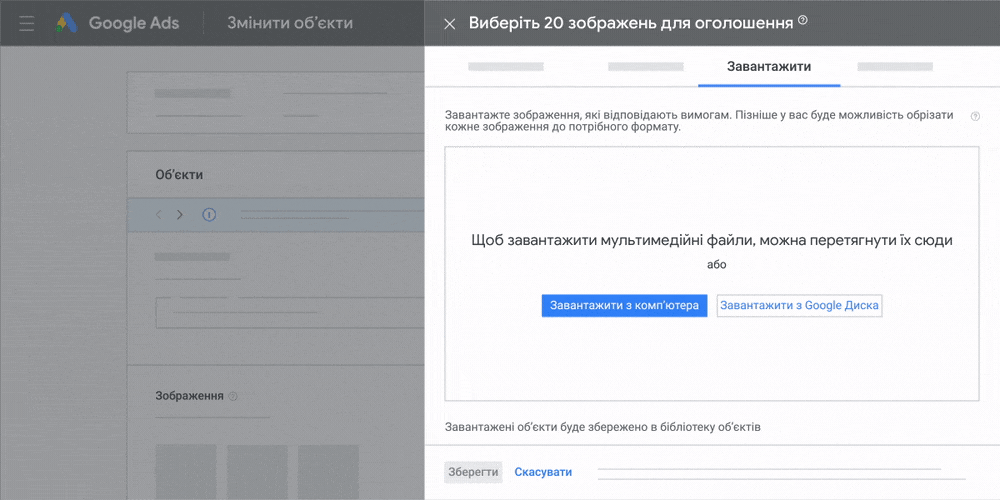Image resolution: width=1000 pixels, height=500 pixels.
Task: Close the image selection panel
Action: [450, 24]
